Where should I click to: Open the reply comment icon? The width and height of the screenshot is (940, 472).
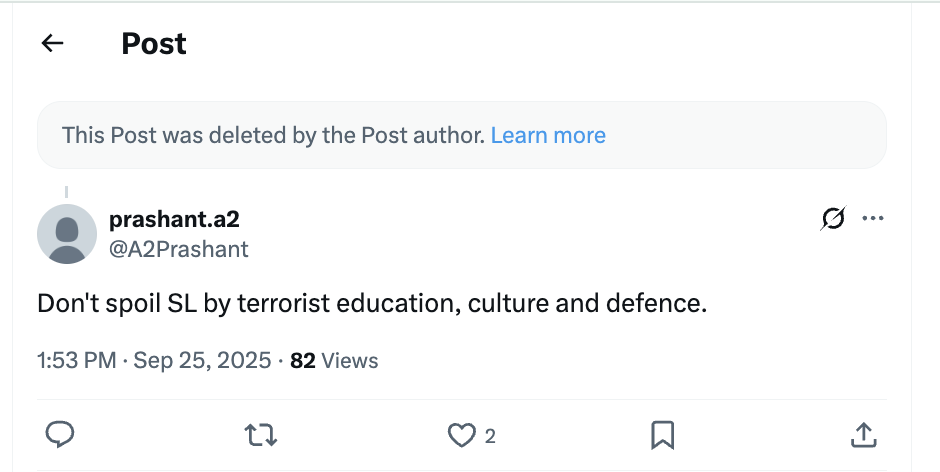pos(61,434)
